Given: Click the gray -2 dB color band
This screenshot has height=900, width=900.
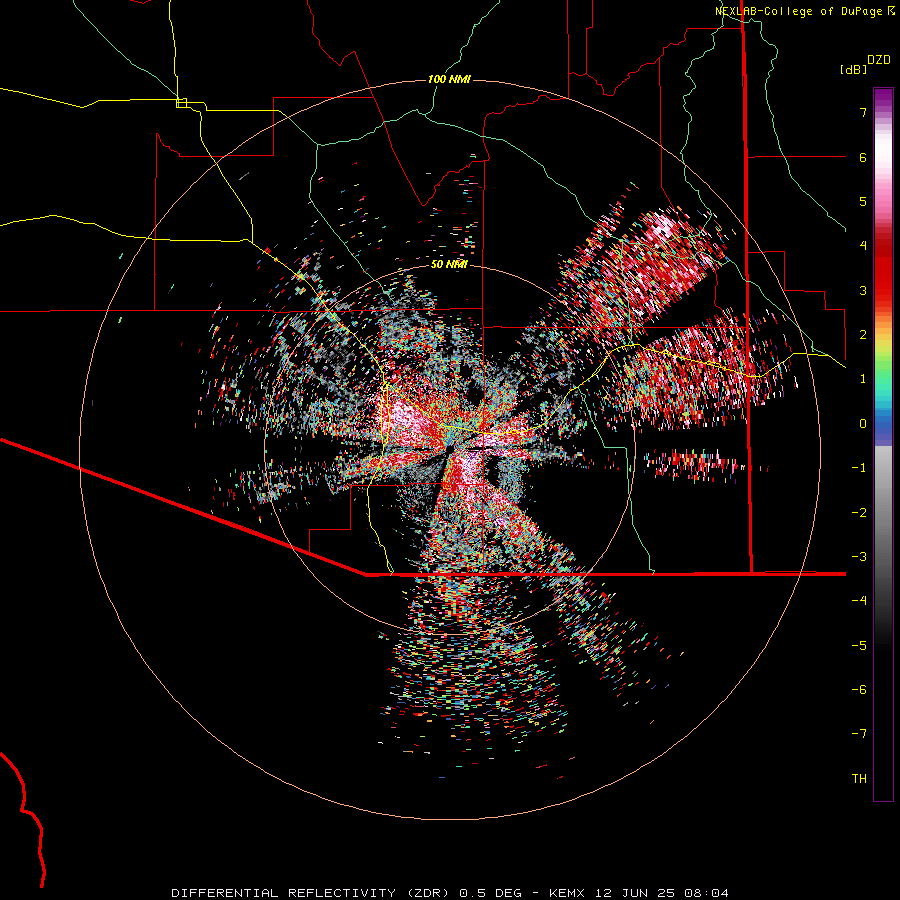Looking at the screenshot, I should pyautogui.click(x=883, y=513).
